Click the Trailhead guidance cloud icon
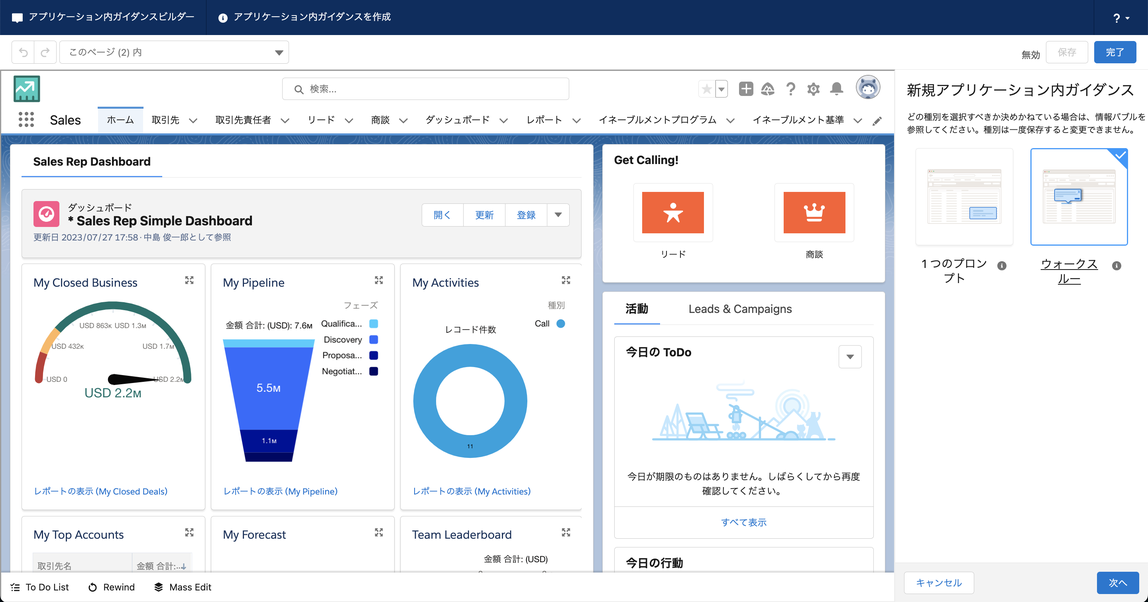 tap(768, 89)
